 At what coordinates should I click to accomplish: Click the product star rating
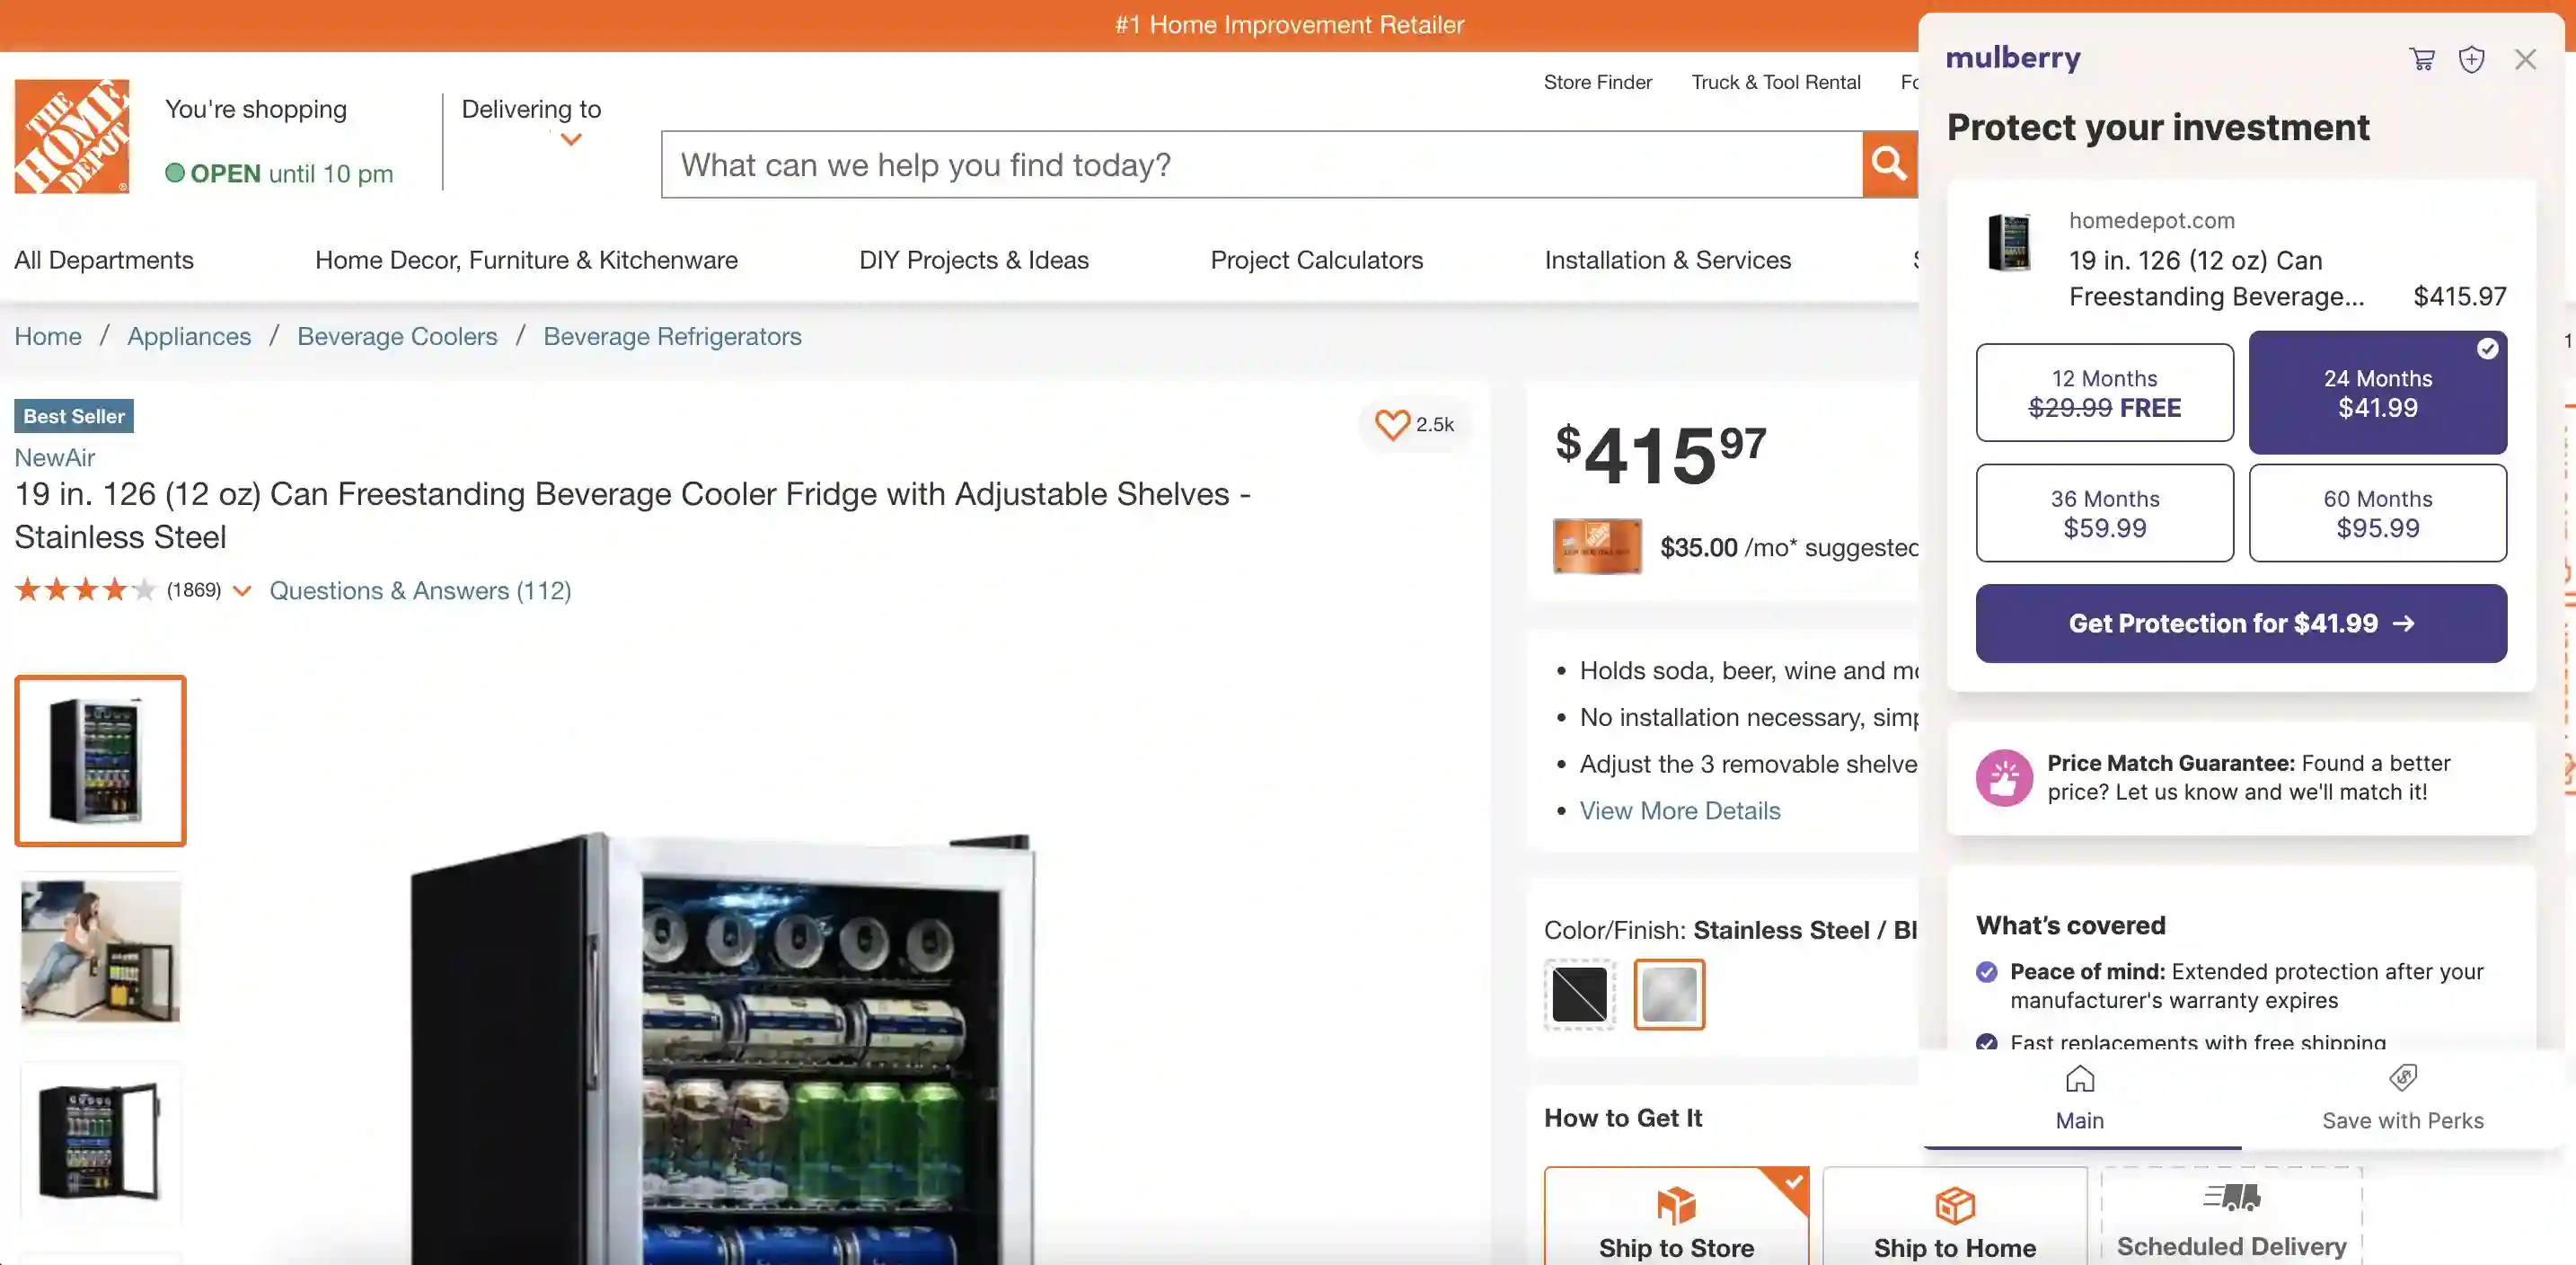85,590
